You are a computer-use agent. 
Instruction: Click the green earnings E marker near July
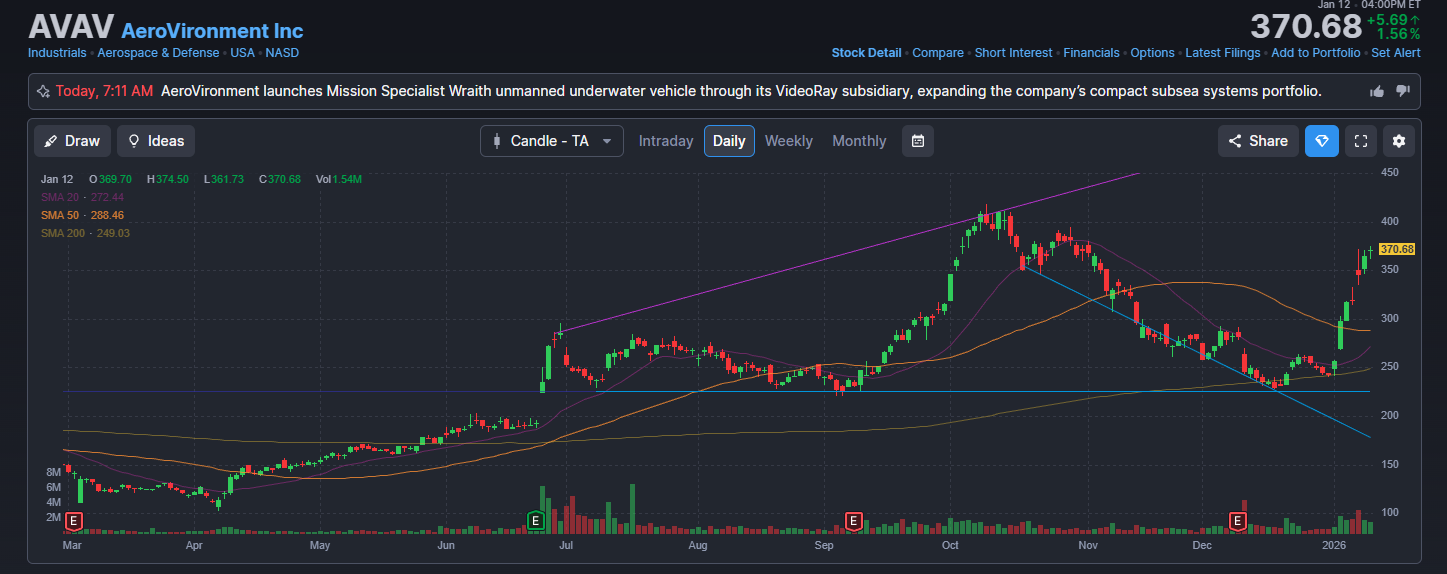535,520
